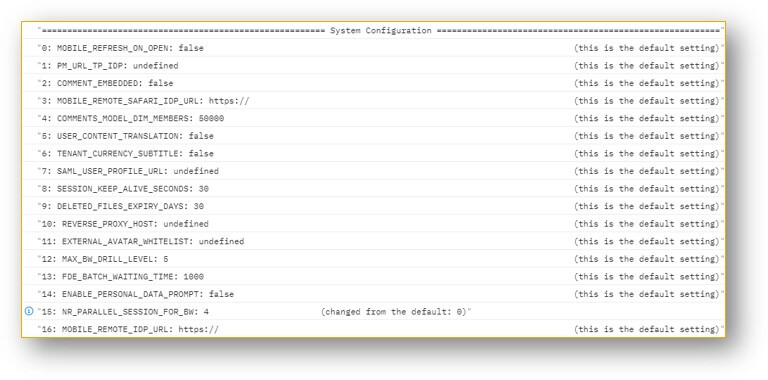Click the USER_CONTENT_TRANSLATION entry

[x=374, y=136]
